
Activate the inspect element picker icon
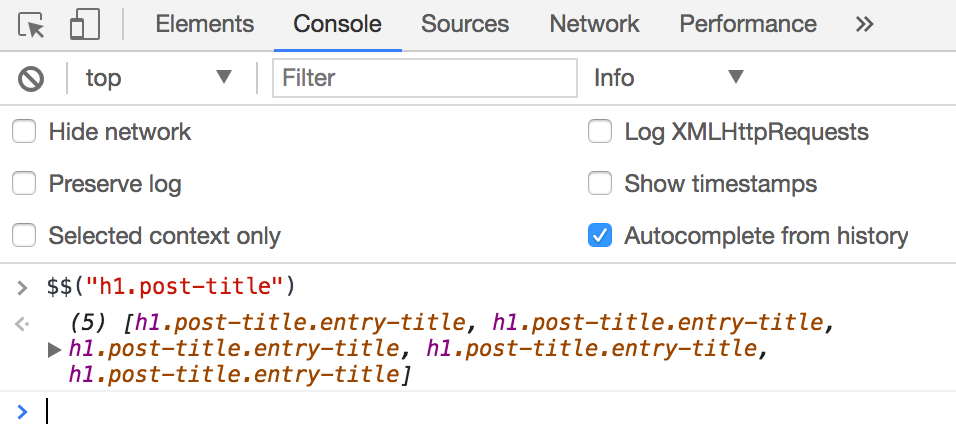33,25
